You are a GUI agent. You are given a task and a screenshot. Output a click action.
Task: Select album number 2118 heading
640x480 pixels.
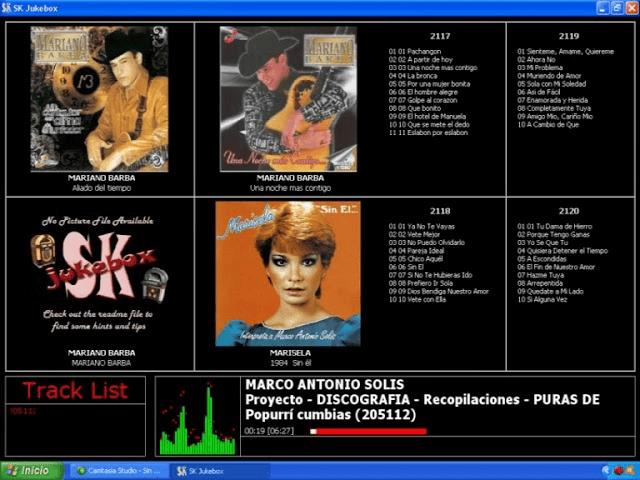[440, 211]
